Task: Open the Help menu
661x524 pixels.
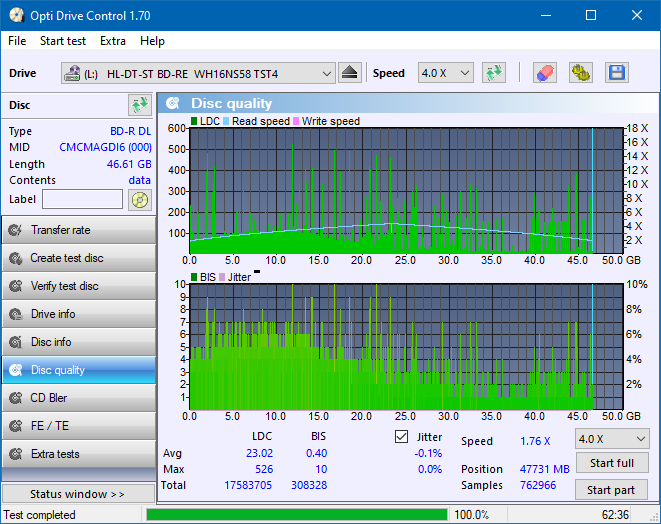Action: coord(152,41)
